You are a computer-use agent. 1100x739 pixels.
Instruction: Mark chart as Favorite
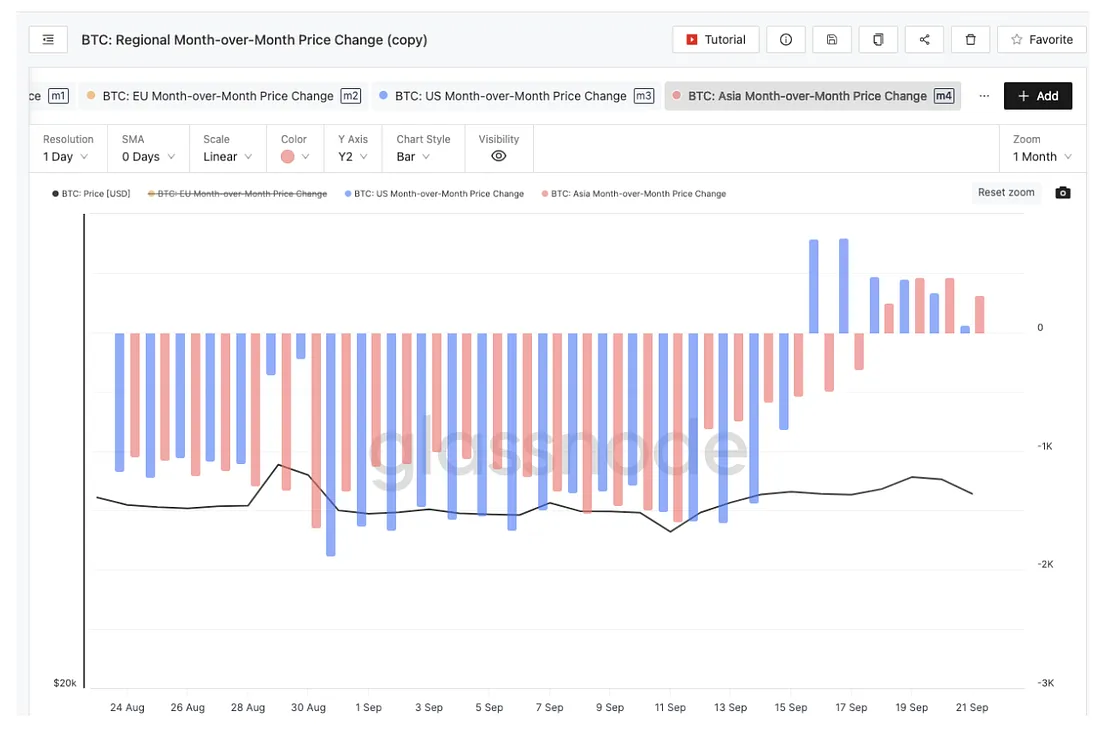(1042, 40)
